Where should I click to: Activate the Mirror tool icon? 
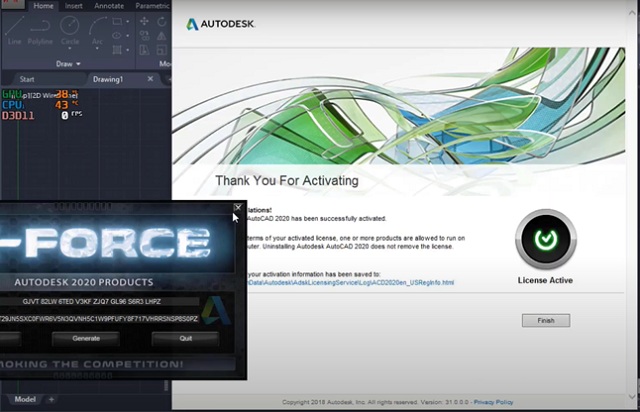[162, 36]
